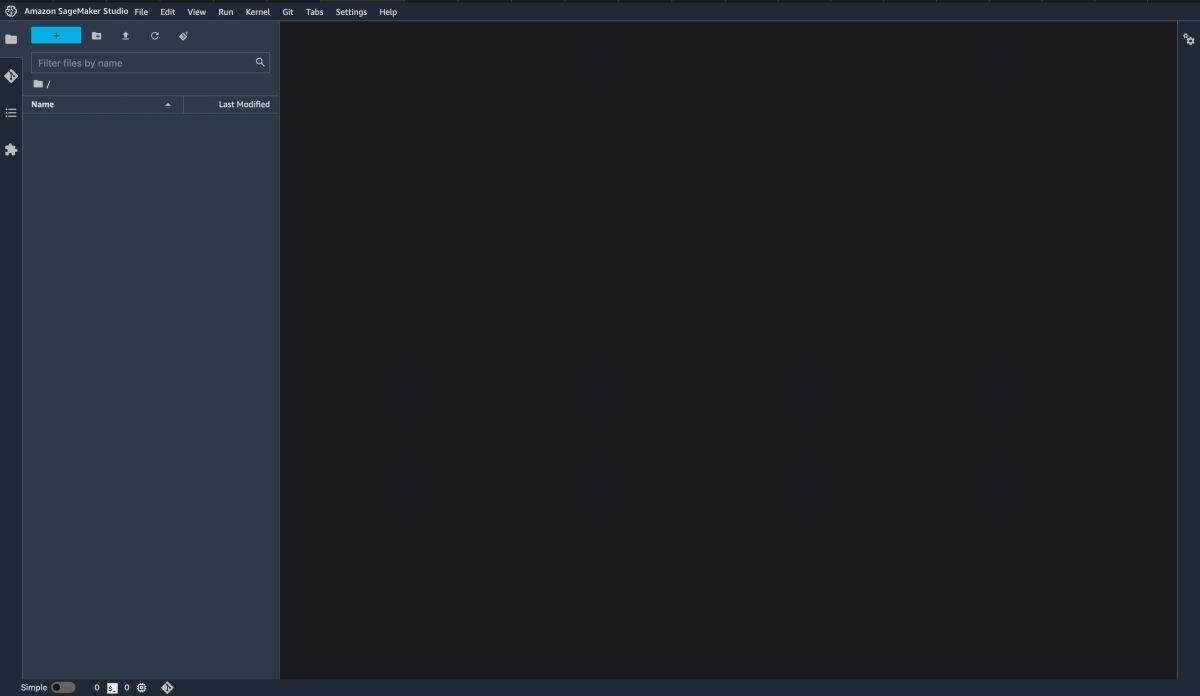Open the Run menu
This screenshot has height=696, width=1200.
pyautogui.click(x=225, y=12)
